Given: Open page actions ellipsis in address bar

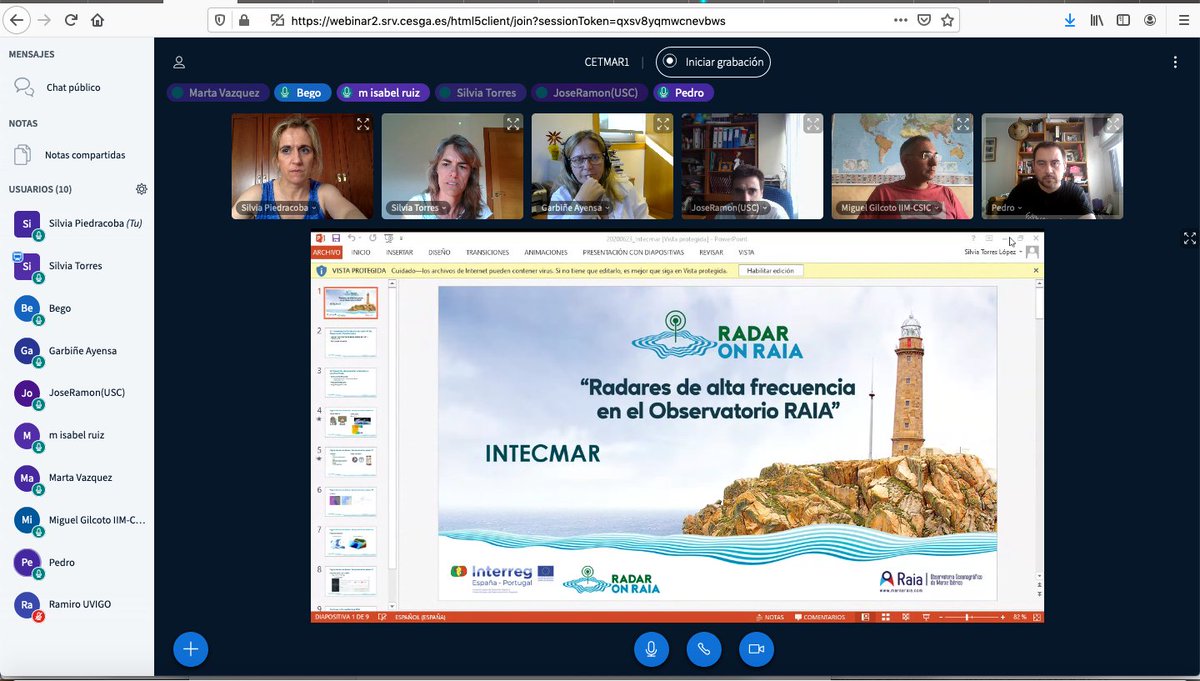Looking at the screenshot, I should (902, 19).
